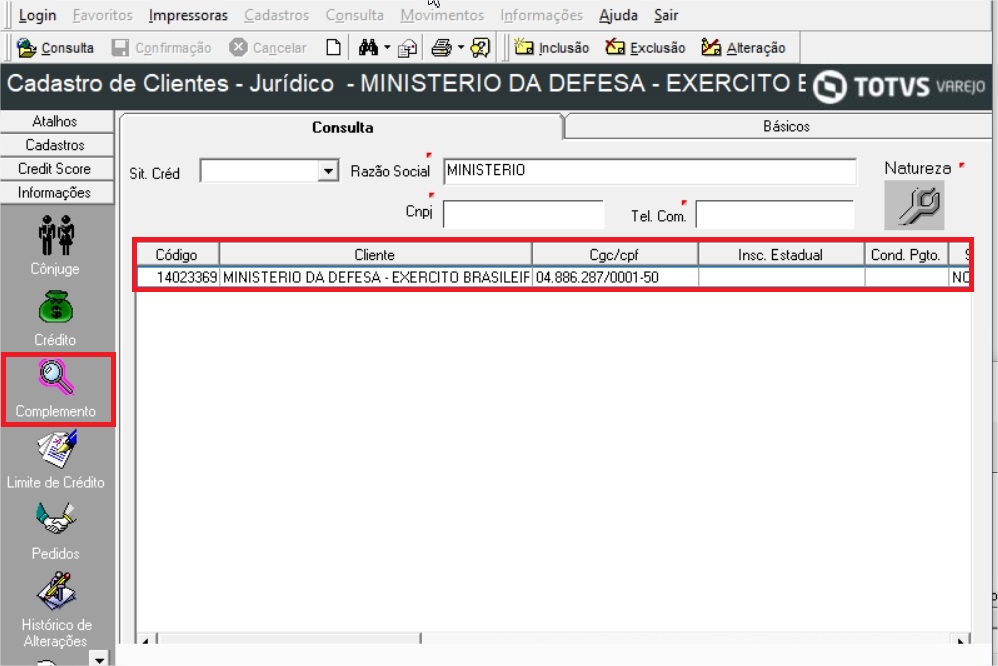The height and width of the screenshot is (666, 998).
Task: Click the Alteração toolbar button
Action: click(743, 48)
